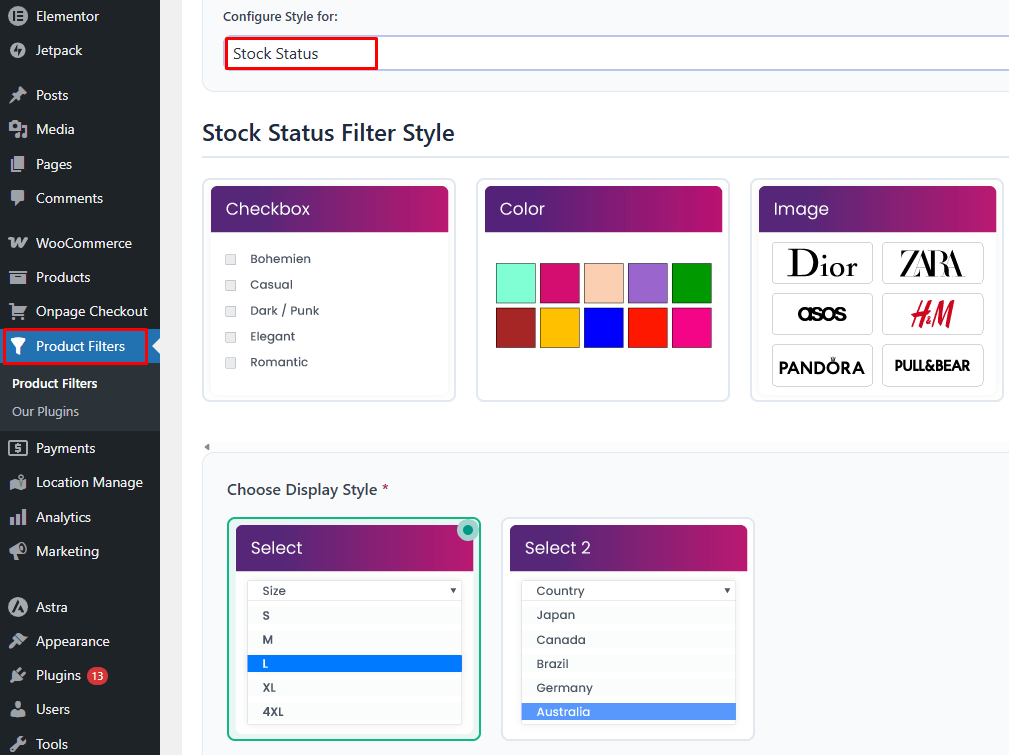Open the Analytics sidebar item
Viewport: 1009px width, 755px height.
tap(64, 516)
